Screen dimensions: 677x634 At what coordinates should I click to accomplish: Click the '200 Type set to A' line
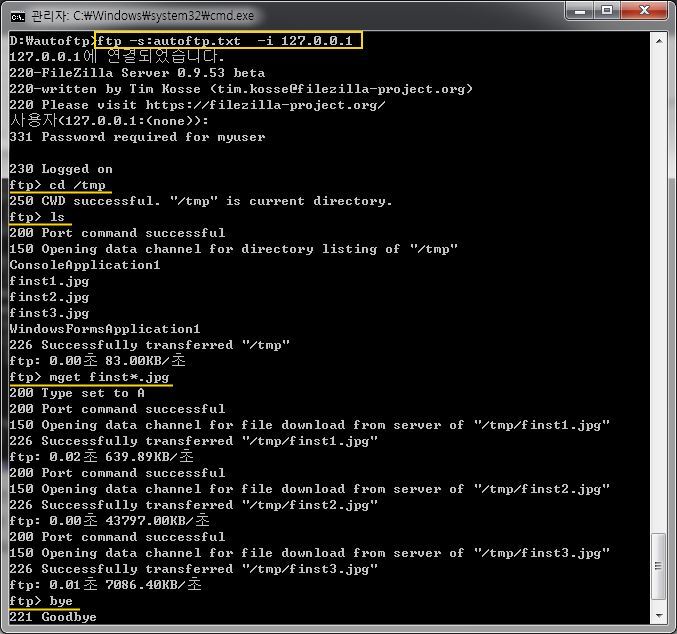point(77,393)
